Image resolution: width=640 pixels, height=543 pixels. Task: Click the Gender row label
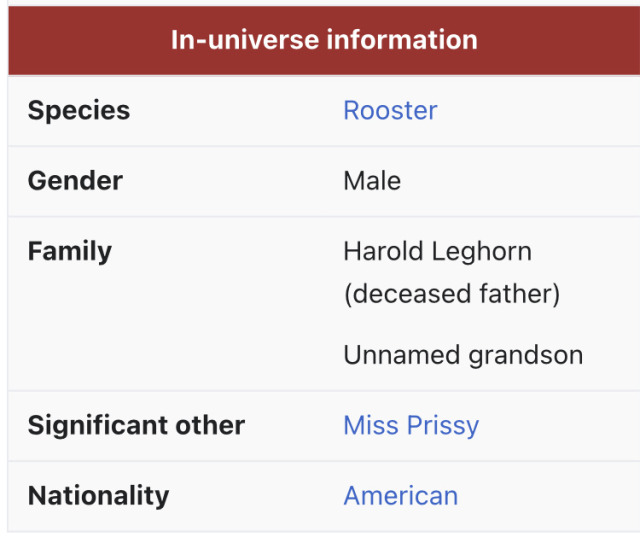[75, 181]
